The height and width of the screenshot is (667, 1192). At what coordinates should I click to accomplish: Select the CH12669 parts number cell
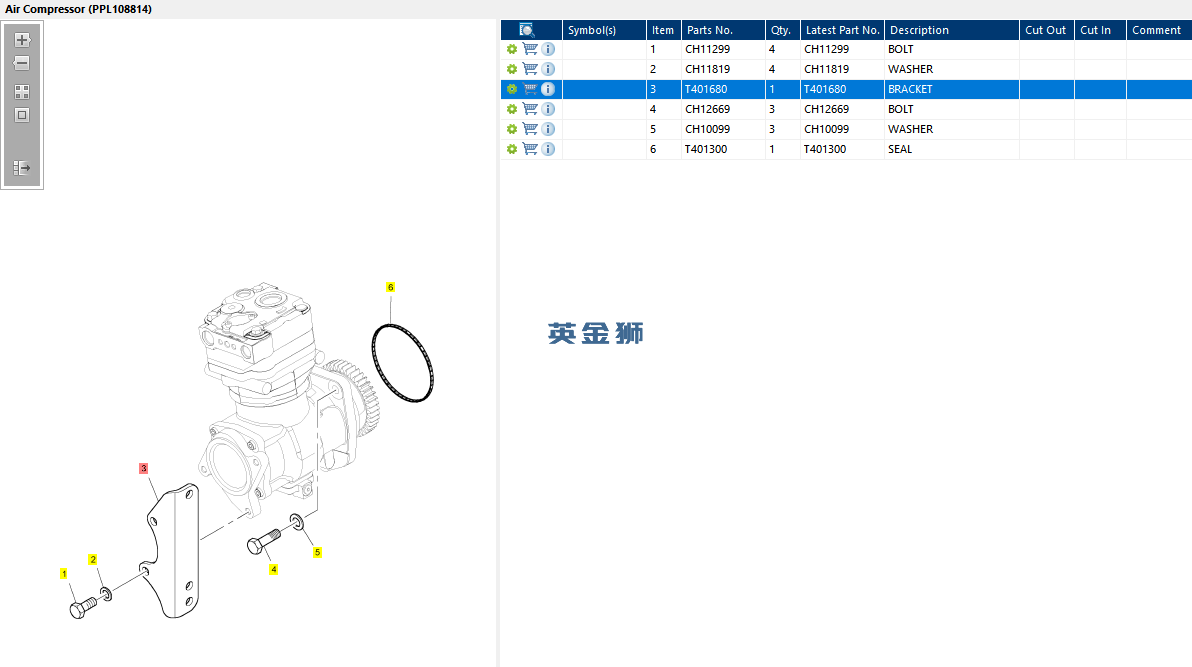(x=723, y=110)
